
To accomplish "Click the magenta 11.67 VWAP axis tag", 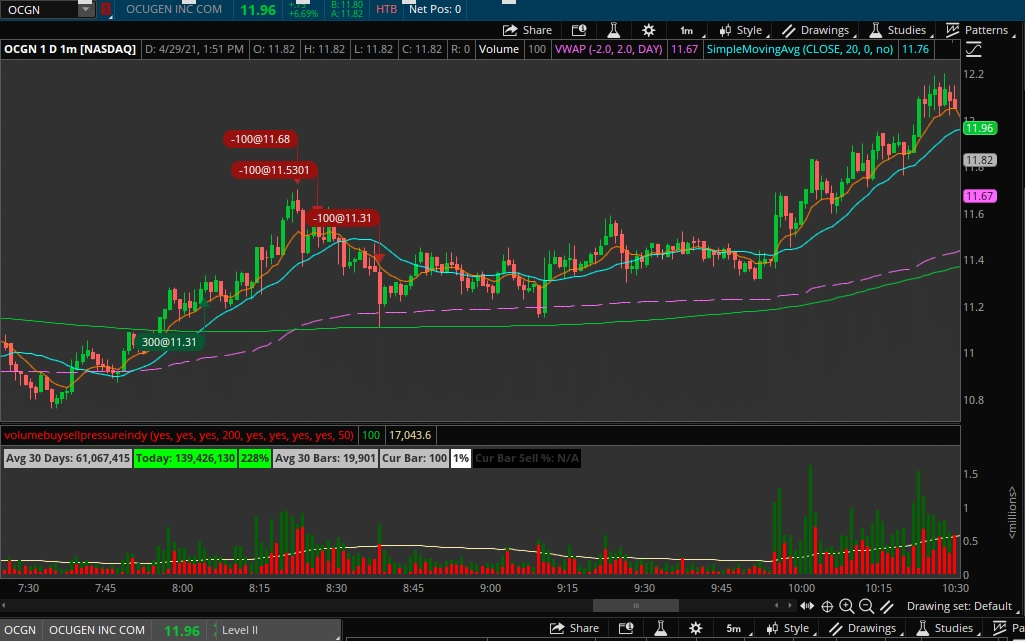I will click(x=979, y=196).
